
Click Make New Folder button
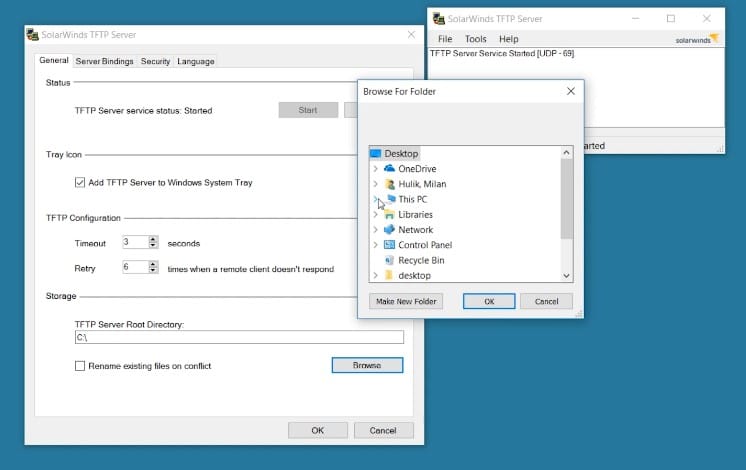[406, 301]
